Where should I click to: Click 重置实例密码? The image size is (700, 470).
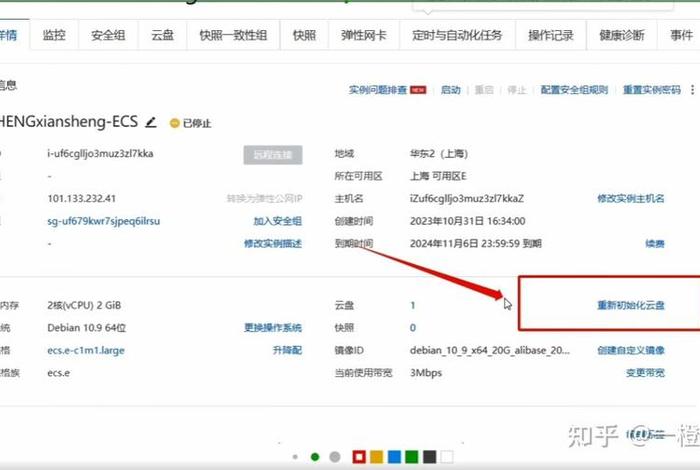pyautogui.click(x=652, y=90)
